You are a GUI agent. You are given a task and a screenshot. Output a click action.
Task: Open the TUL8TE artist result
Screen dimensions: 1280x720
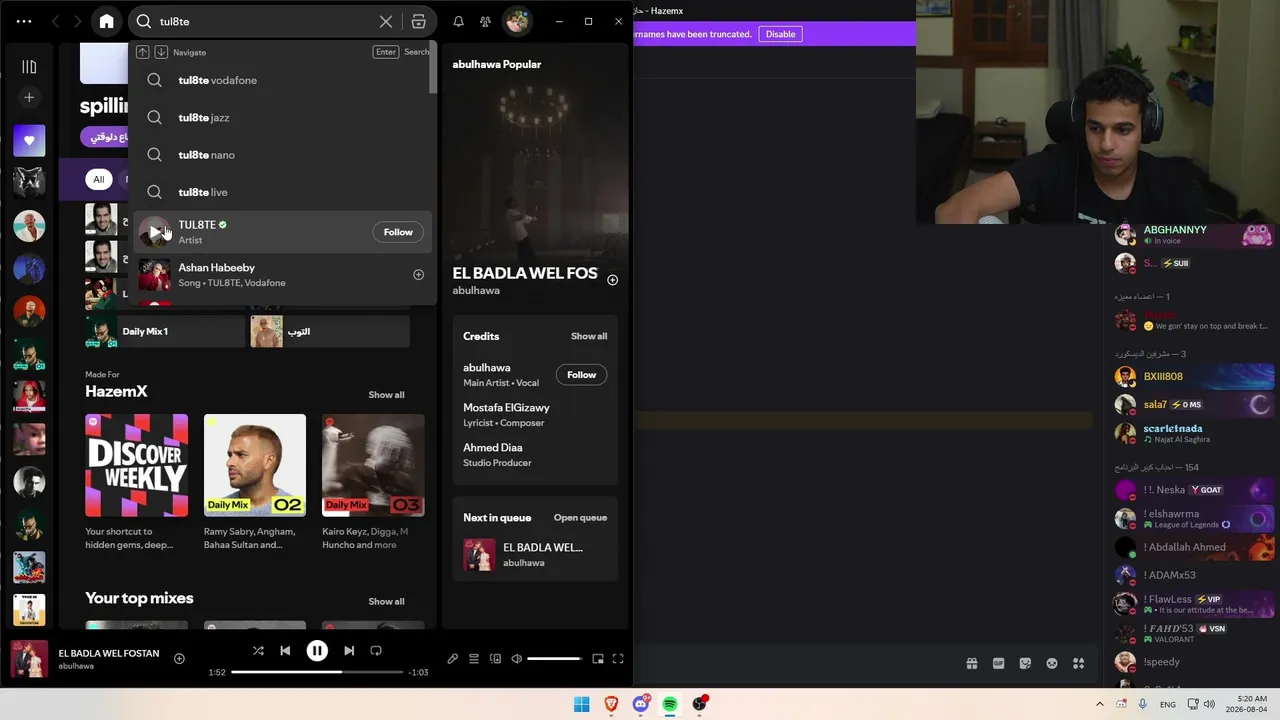pyautogui.click(x=284, y=232)
